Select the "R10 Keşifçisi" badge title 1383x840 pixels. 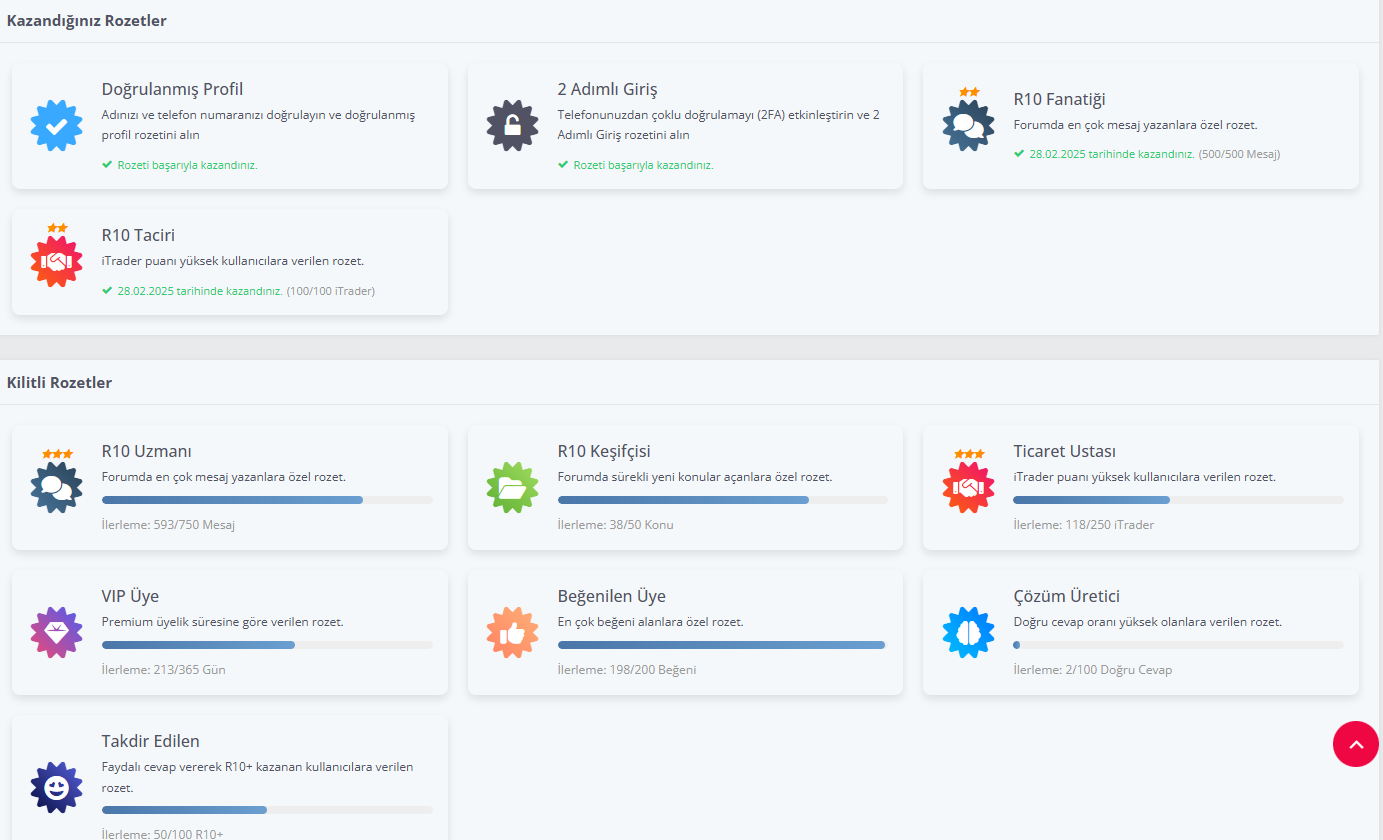point(604,451)
